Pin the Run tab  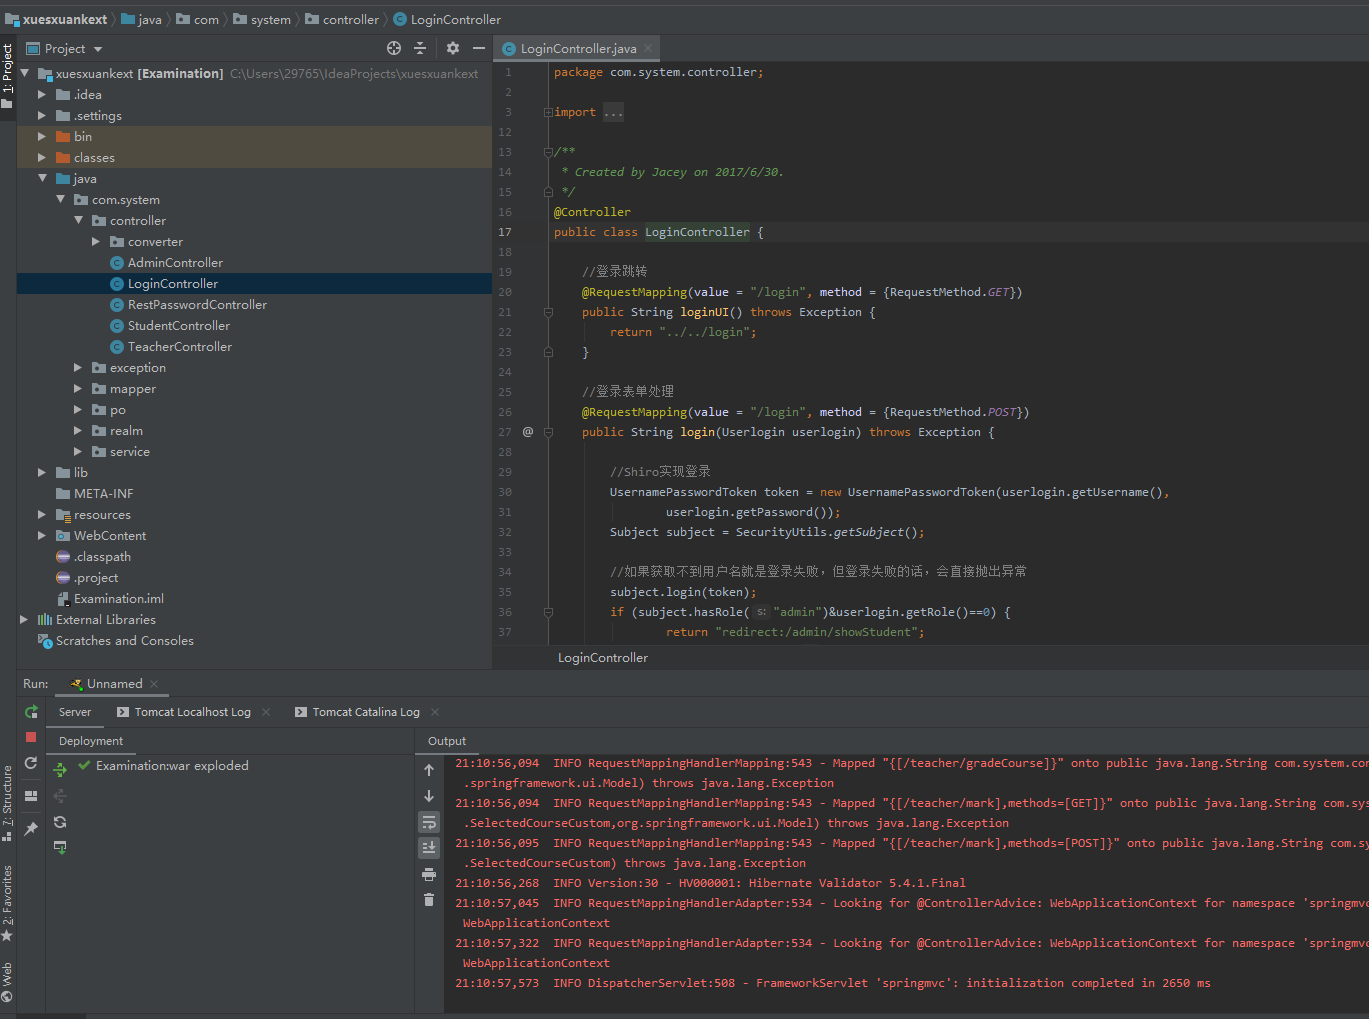click(x=31, y=828)
